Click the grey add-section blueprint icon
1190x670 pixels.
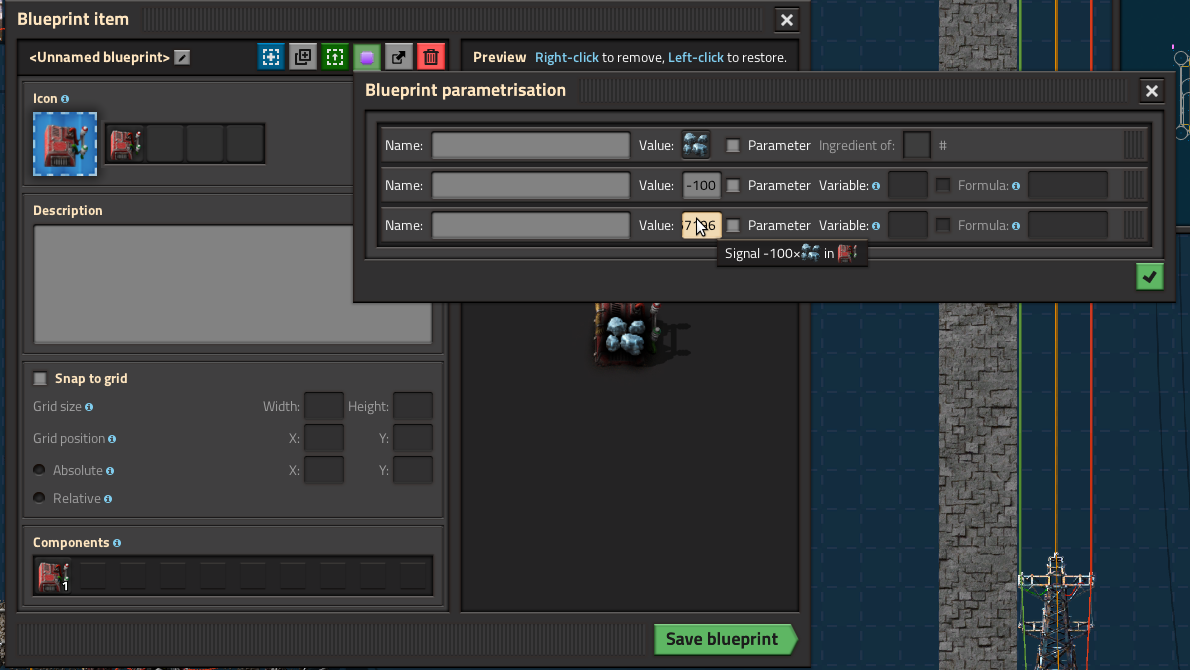[303, 57]
